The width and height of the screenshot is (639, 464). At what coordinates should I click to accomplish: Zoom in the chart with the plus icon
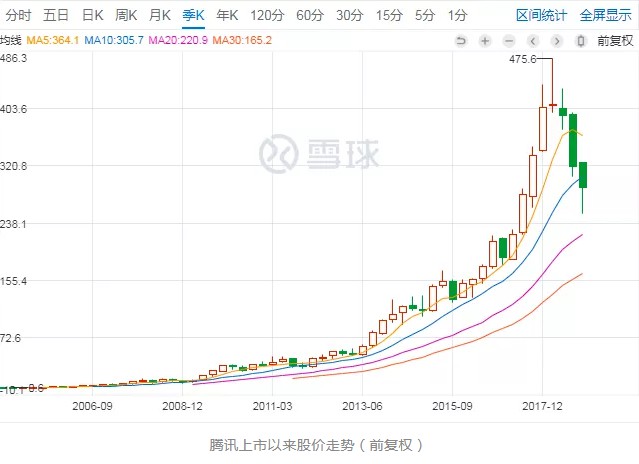click(x=485, y=41)
